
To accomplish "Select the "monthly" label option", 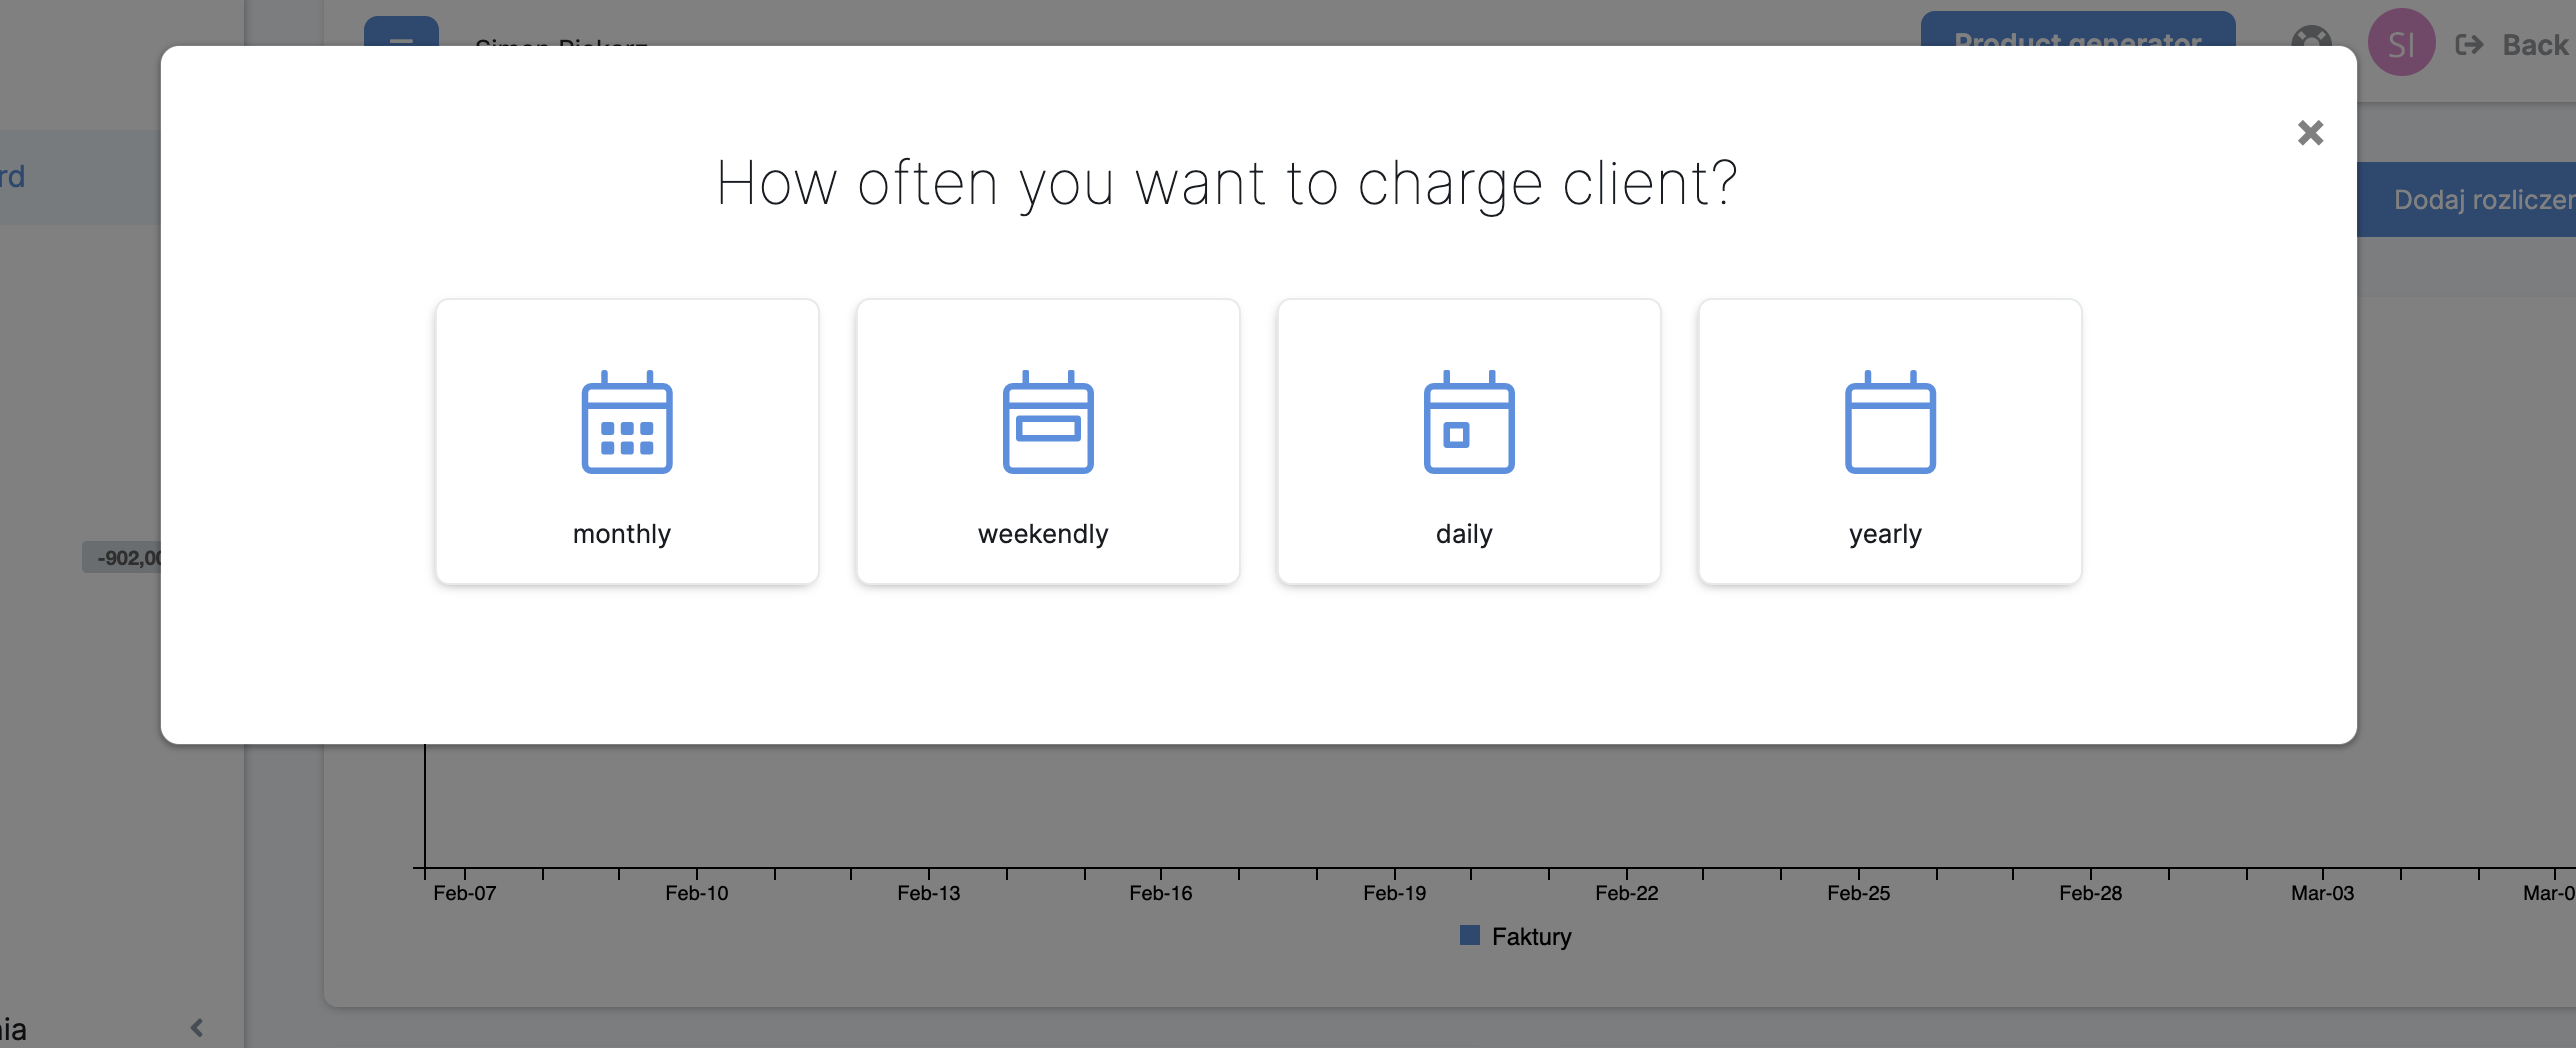I will [x=622, y=534].
